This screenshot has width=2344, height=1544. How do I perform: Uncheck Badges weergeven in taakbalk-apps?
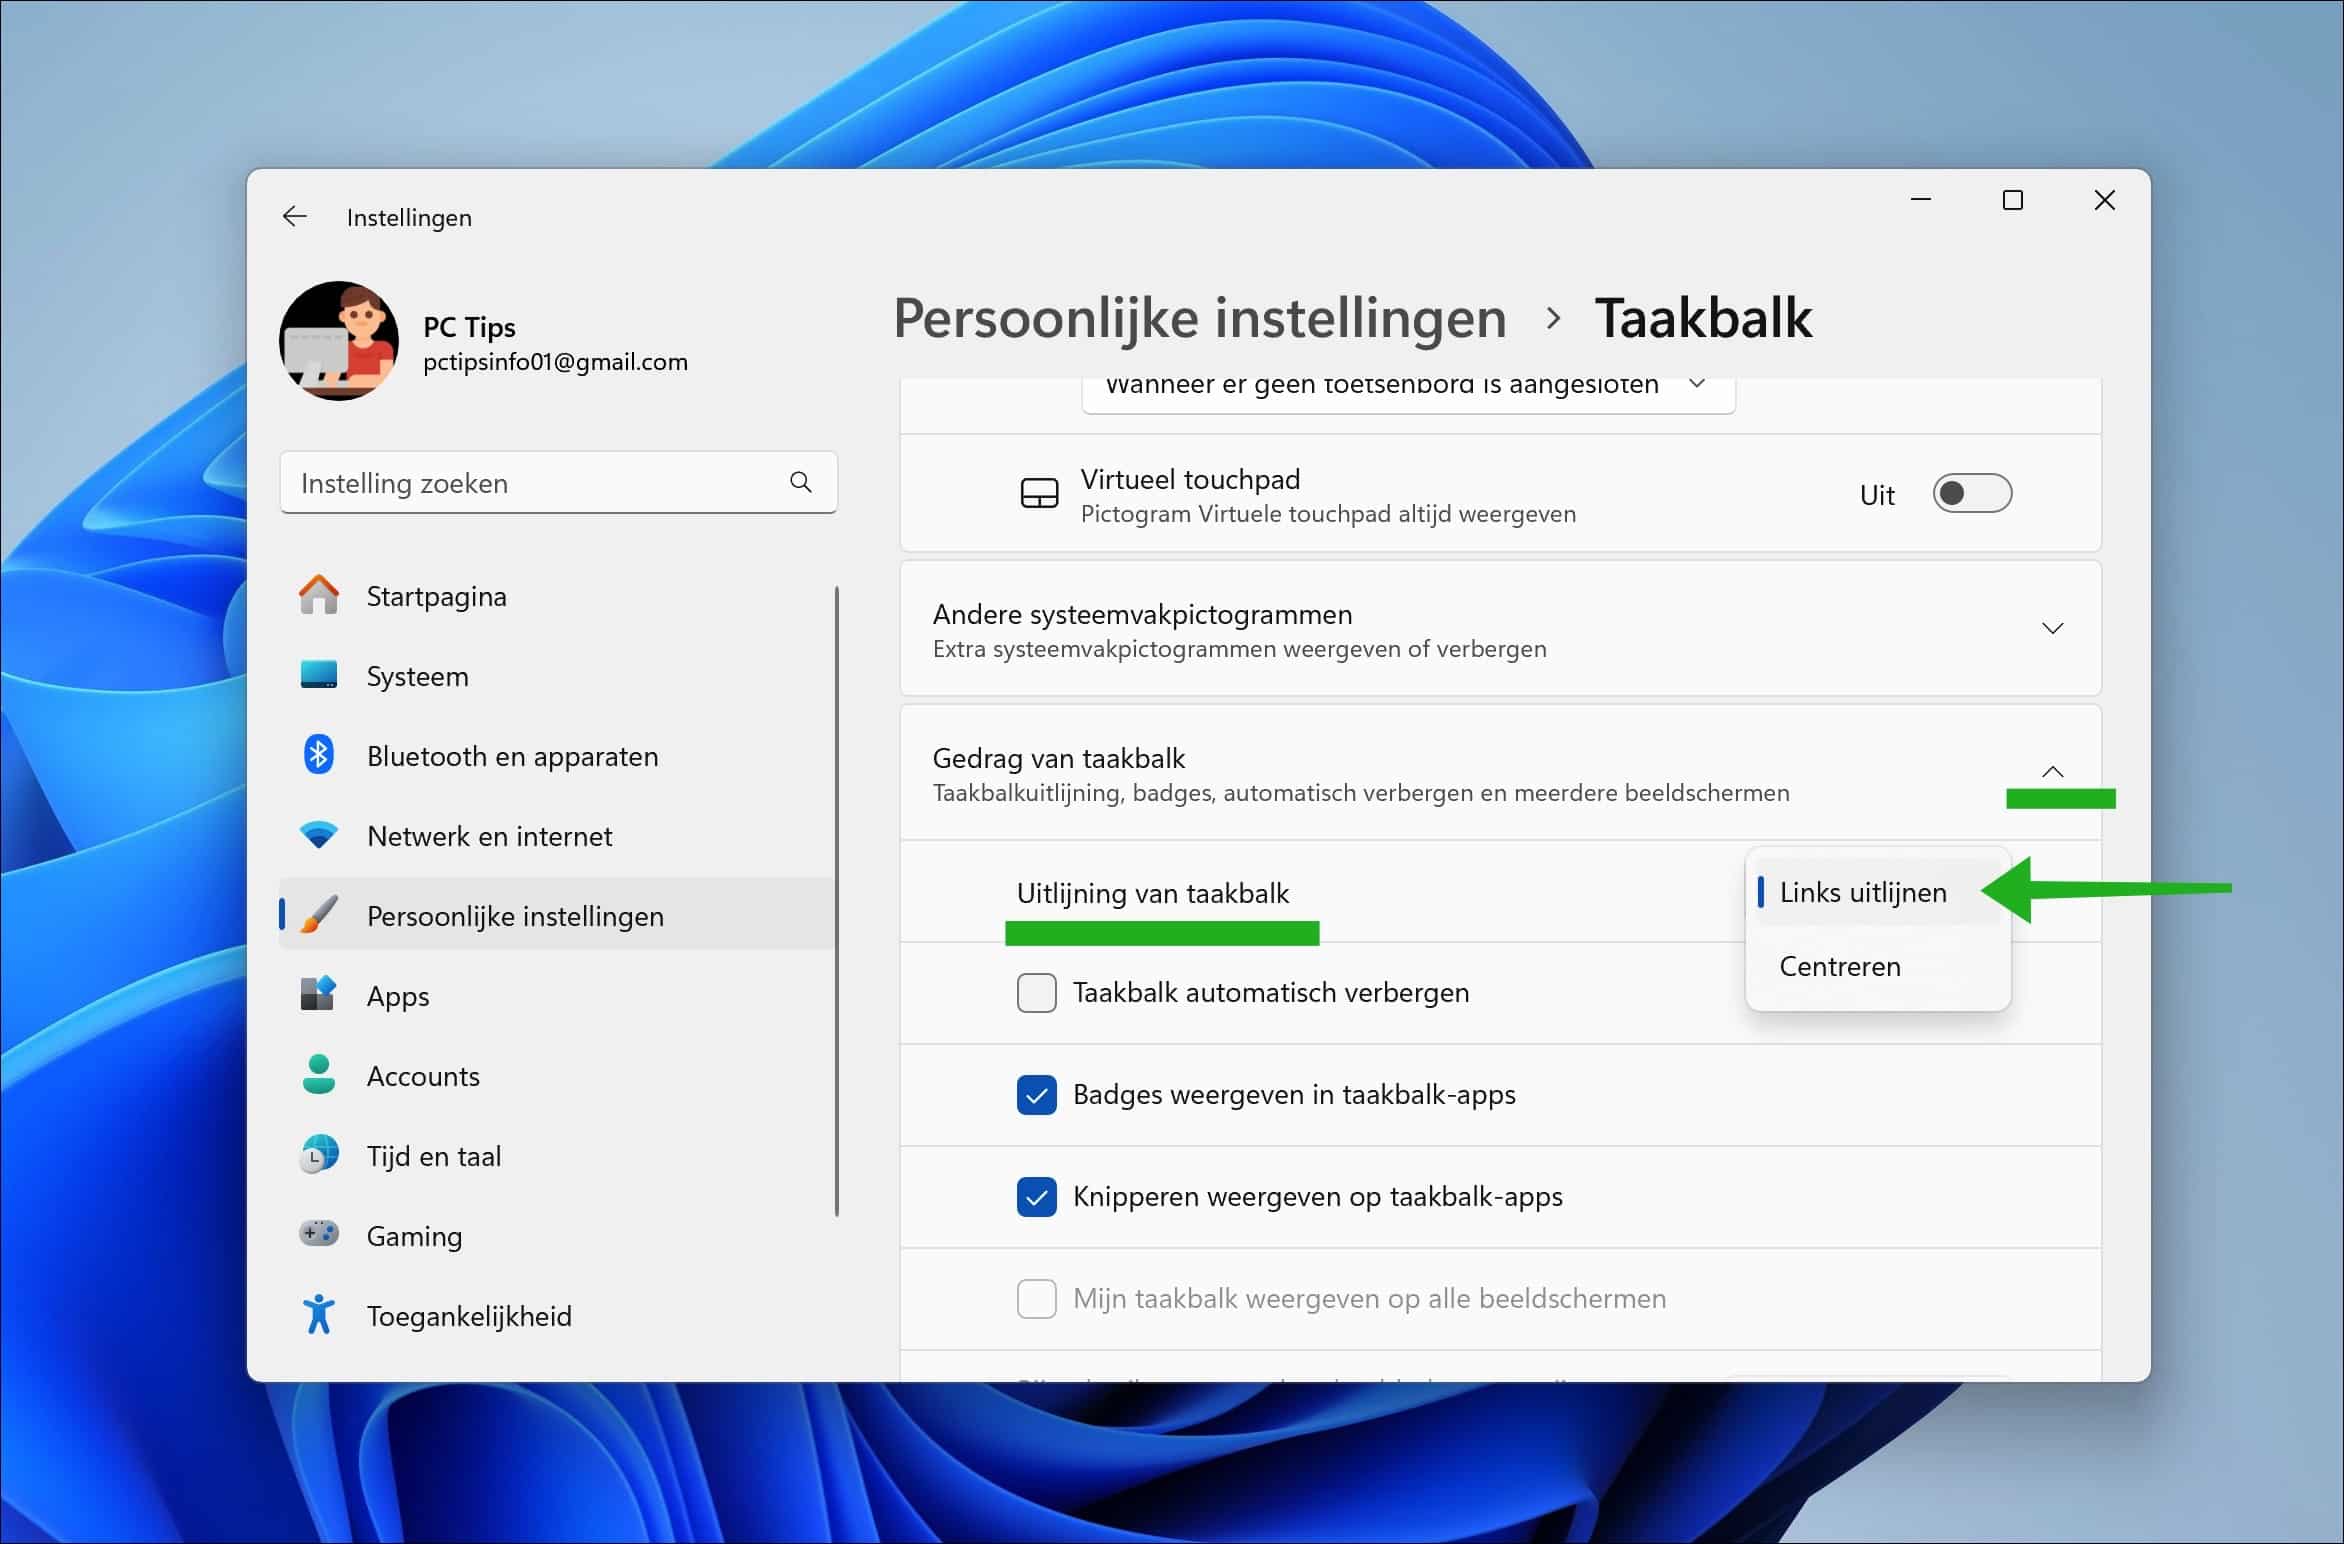tap(1036, 1095)
